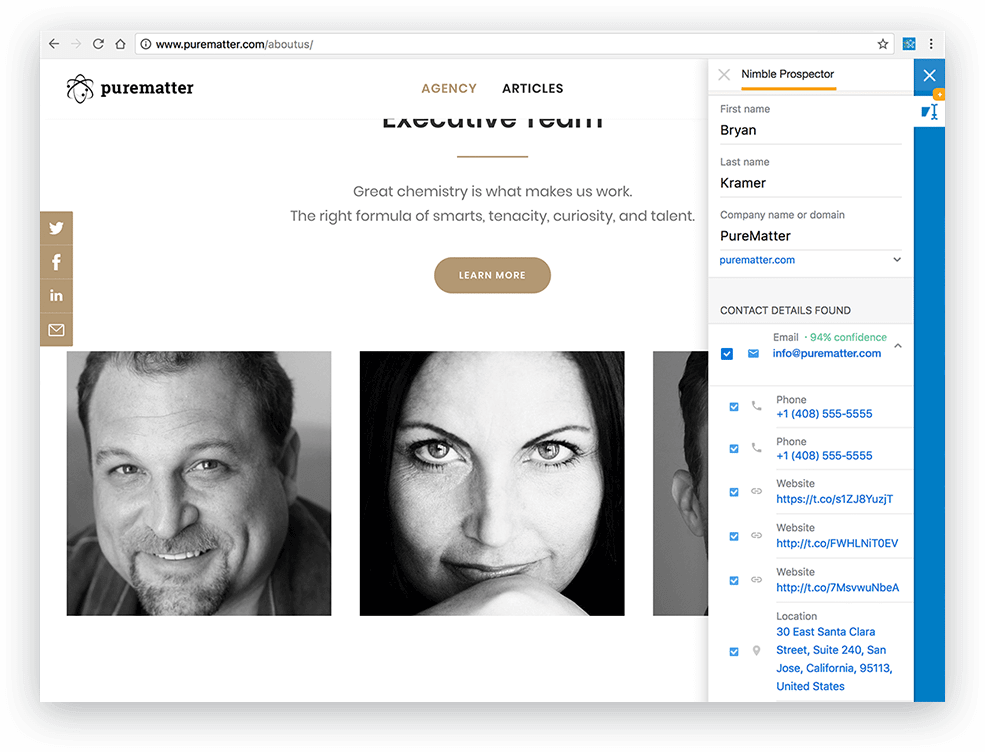Click the Facebook share icon

[56, 262]
